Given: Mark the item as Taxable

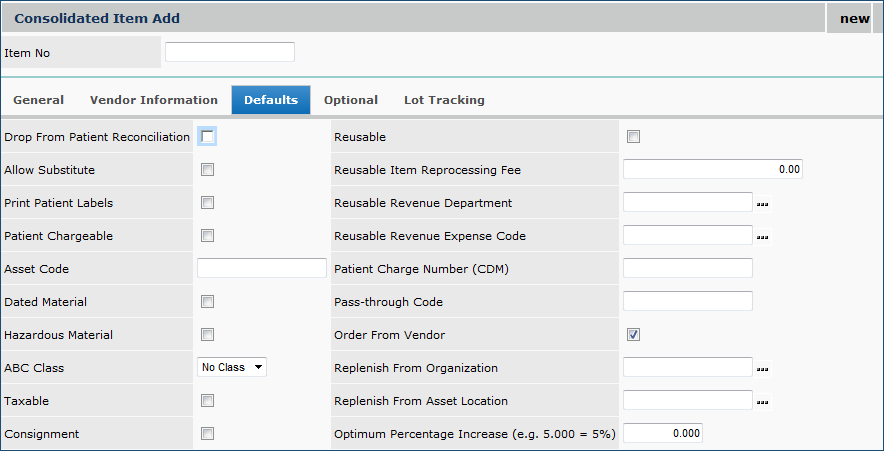Looking at the screenshot, I should (208, 401).
